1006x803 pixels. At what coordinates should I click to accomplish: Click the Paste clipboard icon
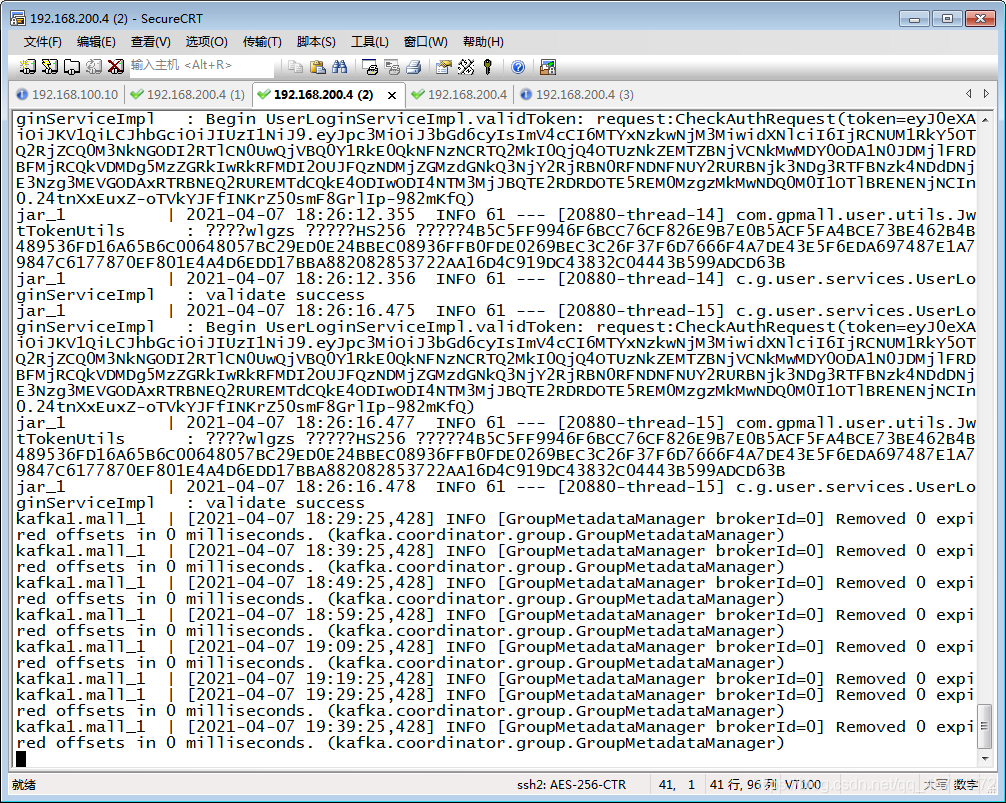pos(318,66)
